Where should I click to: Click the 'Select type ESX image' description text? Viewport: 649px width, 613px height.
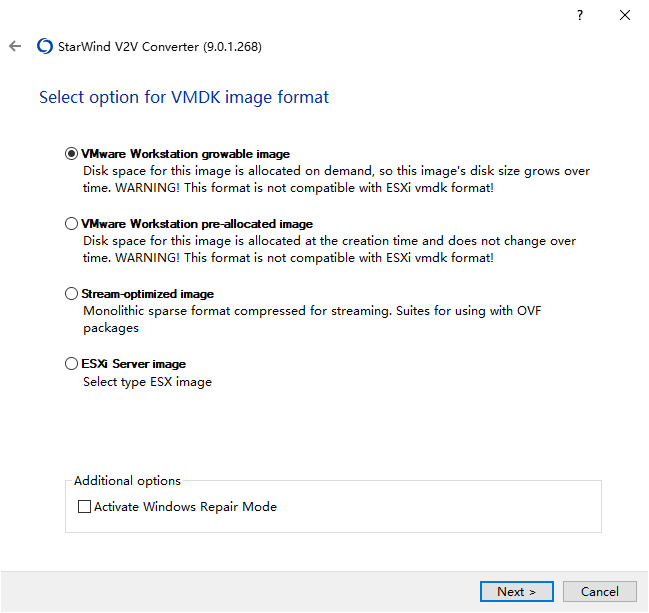click(147, 381)
